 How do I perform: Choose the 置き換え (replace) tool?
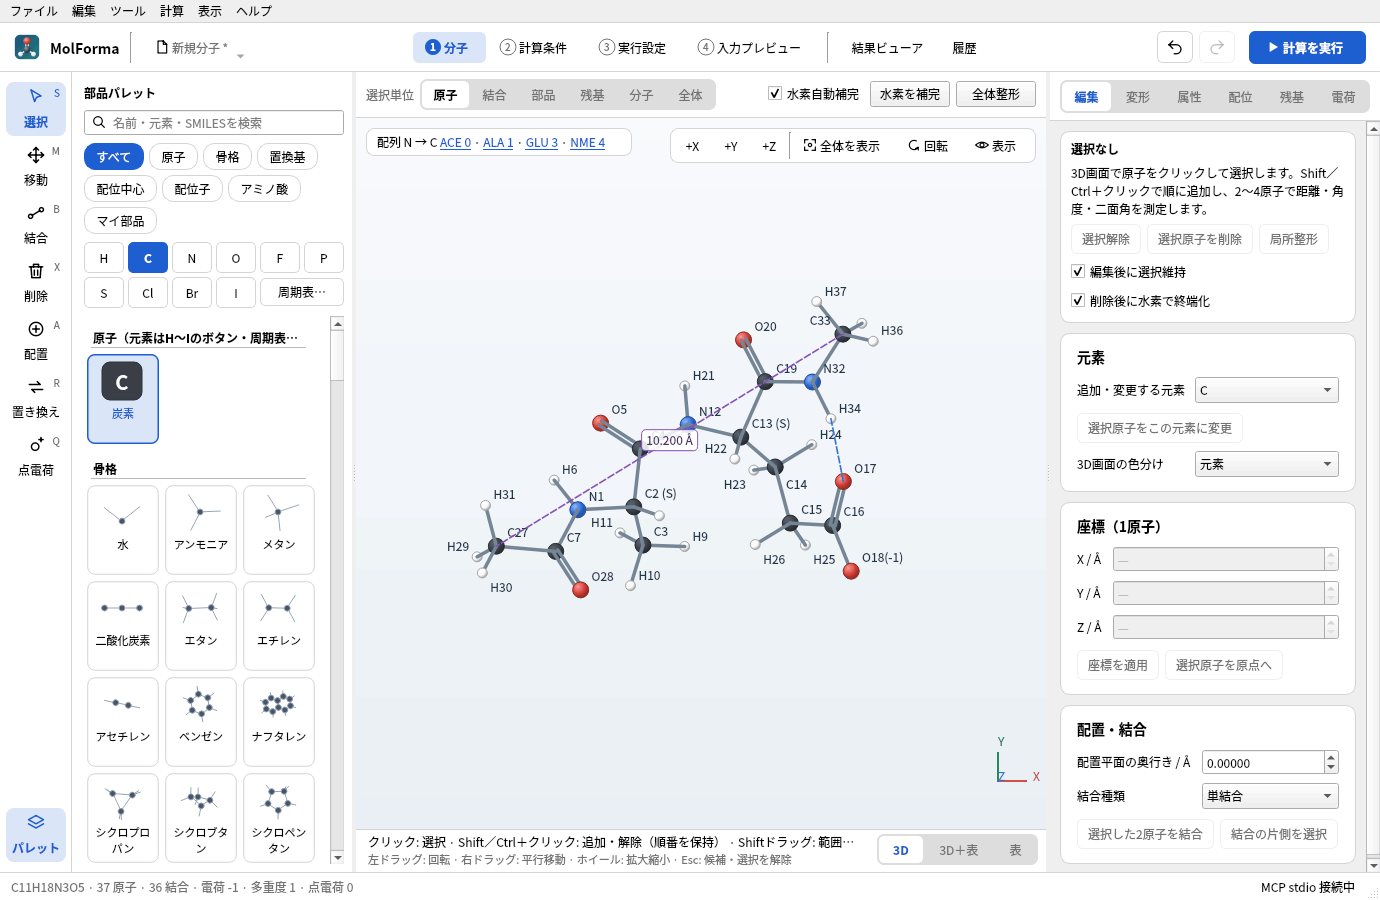point(36,398)
